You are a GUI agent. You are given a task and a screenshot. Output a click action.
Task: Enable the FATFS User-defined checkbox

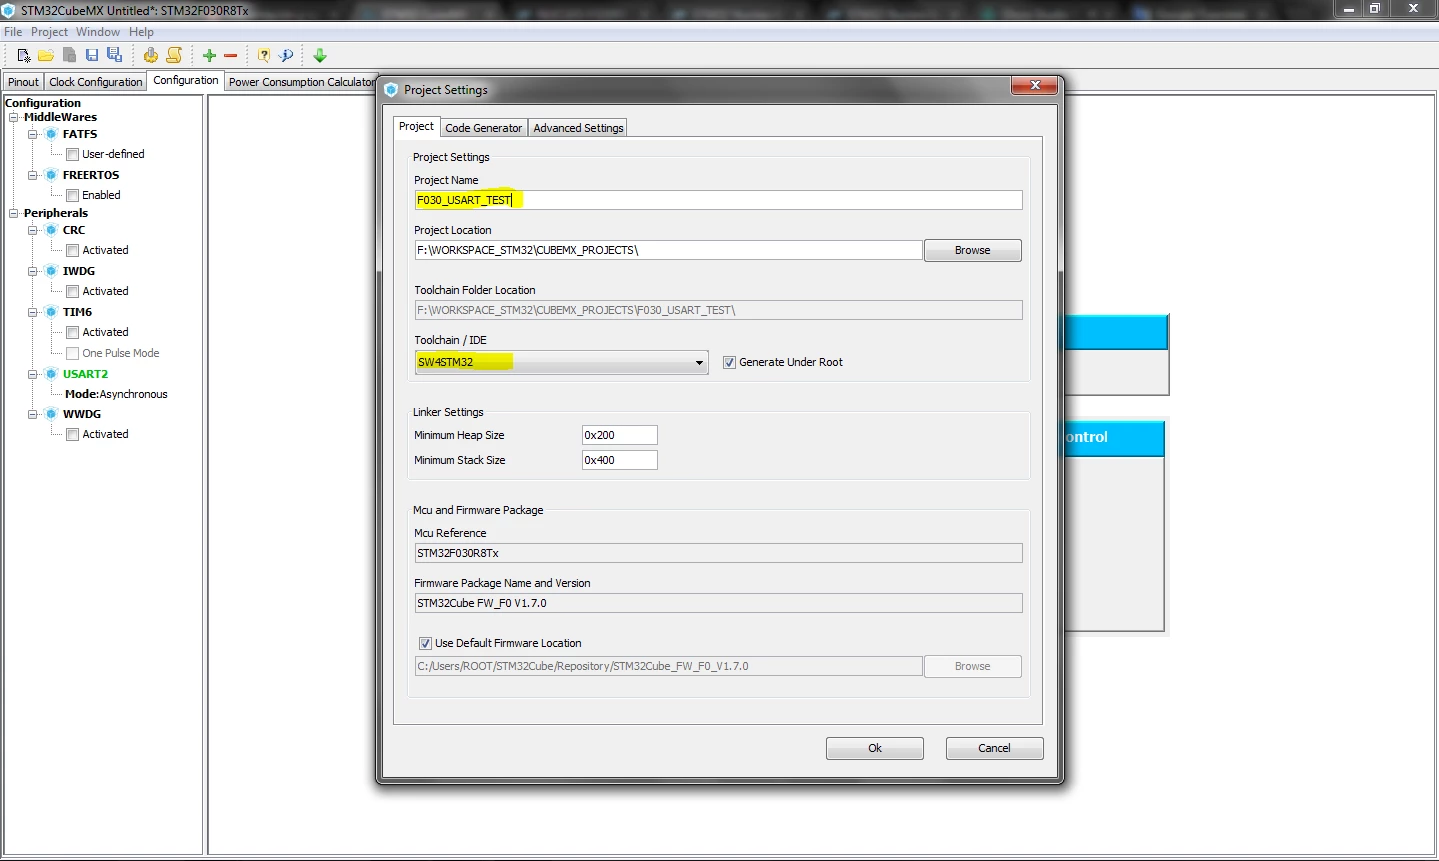[72, 155]
